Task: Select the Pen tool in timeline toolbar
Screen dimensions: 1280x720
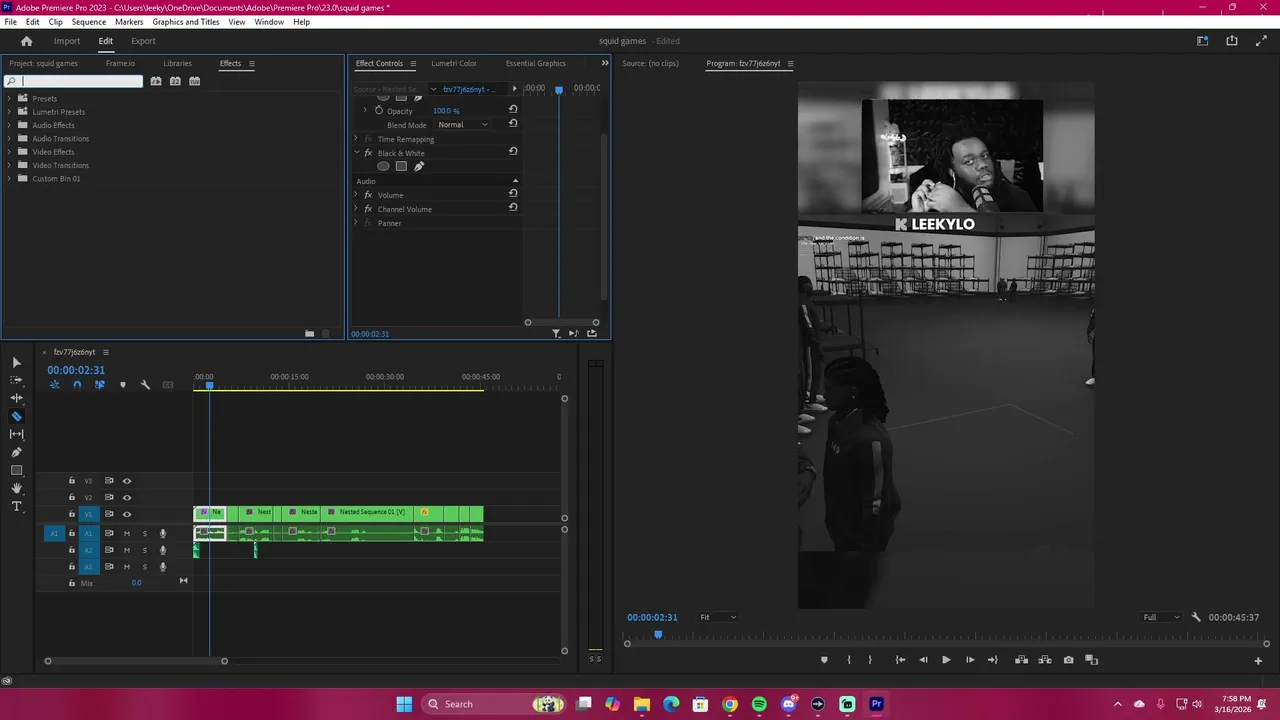Action: coord(16,452)
